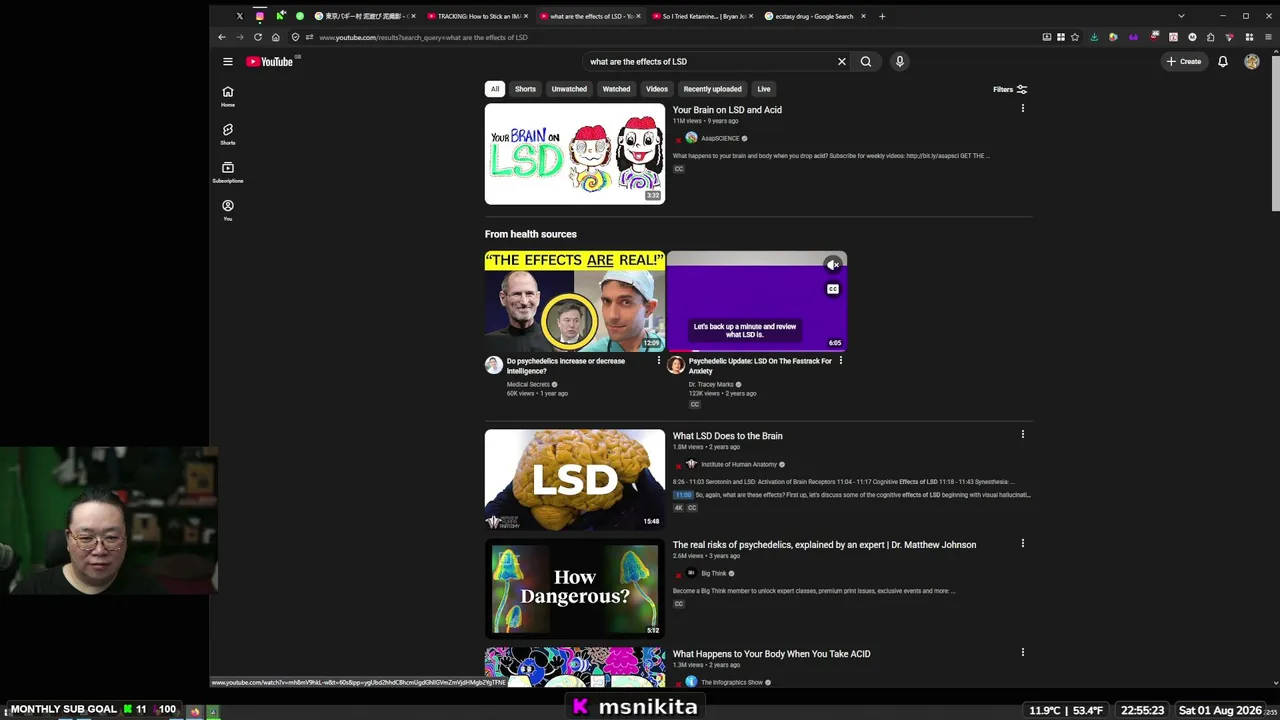
Task: Open the pinned Instagram tab
Action: pos(260,16)
